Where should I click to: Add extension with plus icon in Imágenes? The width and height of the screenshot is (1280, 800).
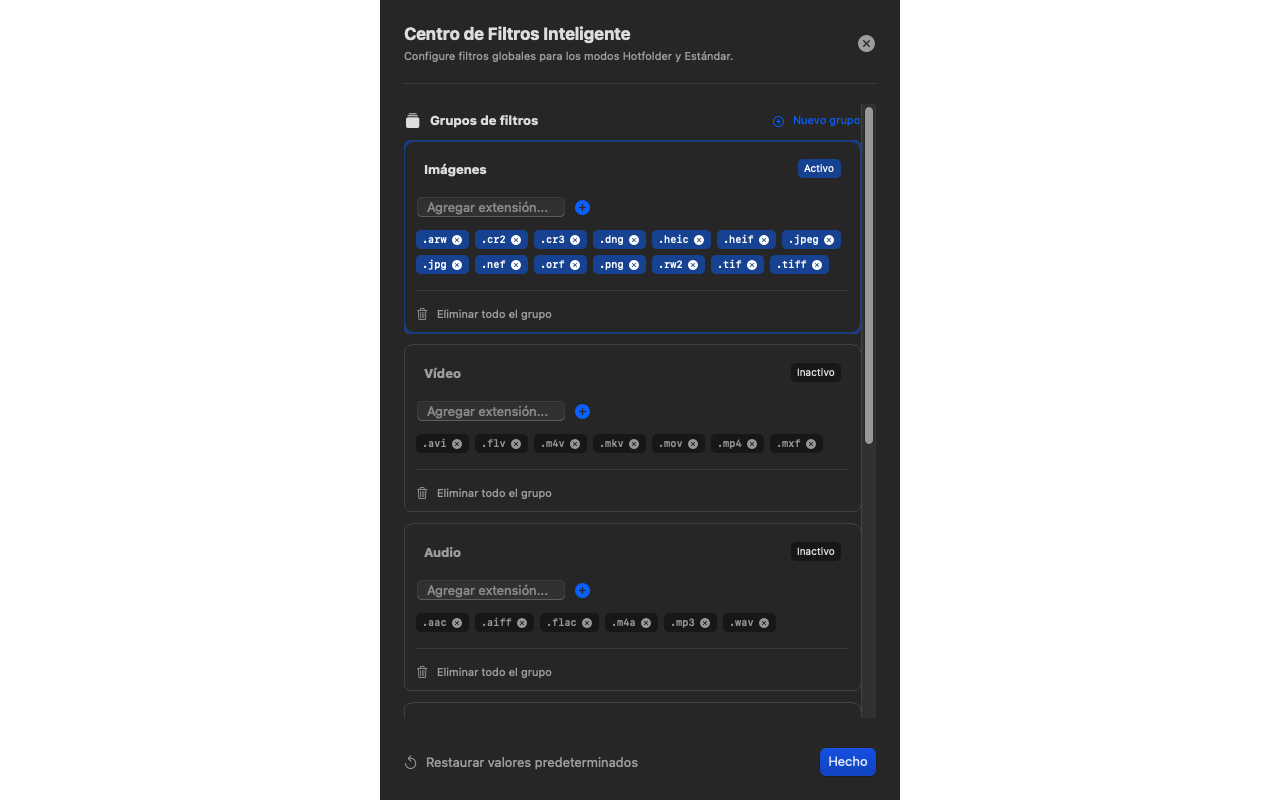tap(583, 208)
